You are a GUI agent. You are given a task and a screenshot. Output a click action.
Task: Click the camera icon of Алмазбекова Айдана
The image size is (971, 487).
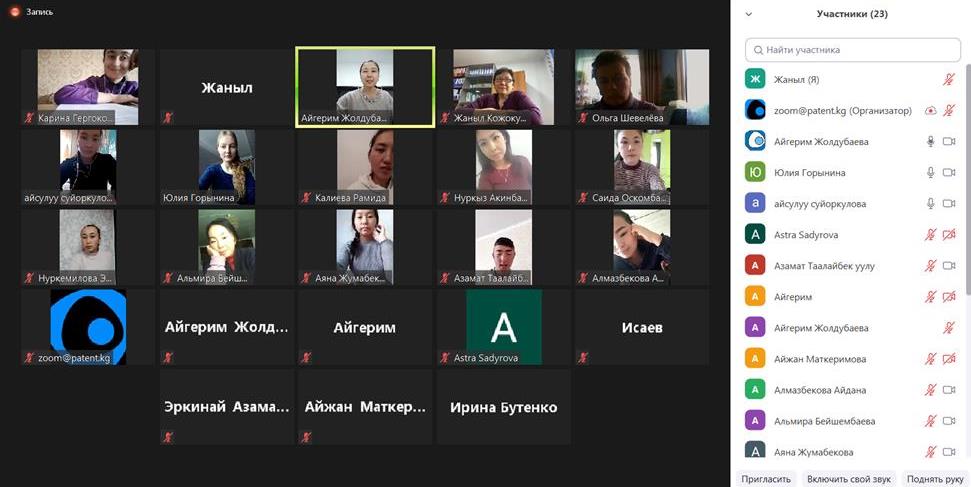pos(949,390)
